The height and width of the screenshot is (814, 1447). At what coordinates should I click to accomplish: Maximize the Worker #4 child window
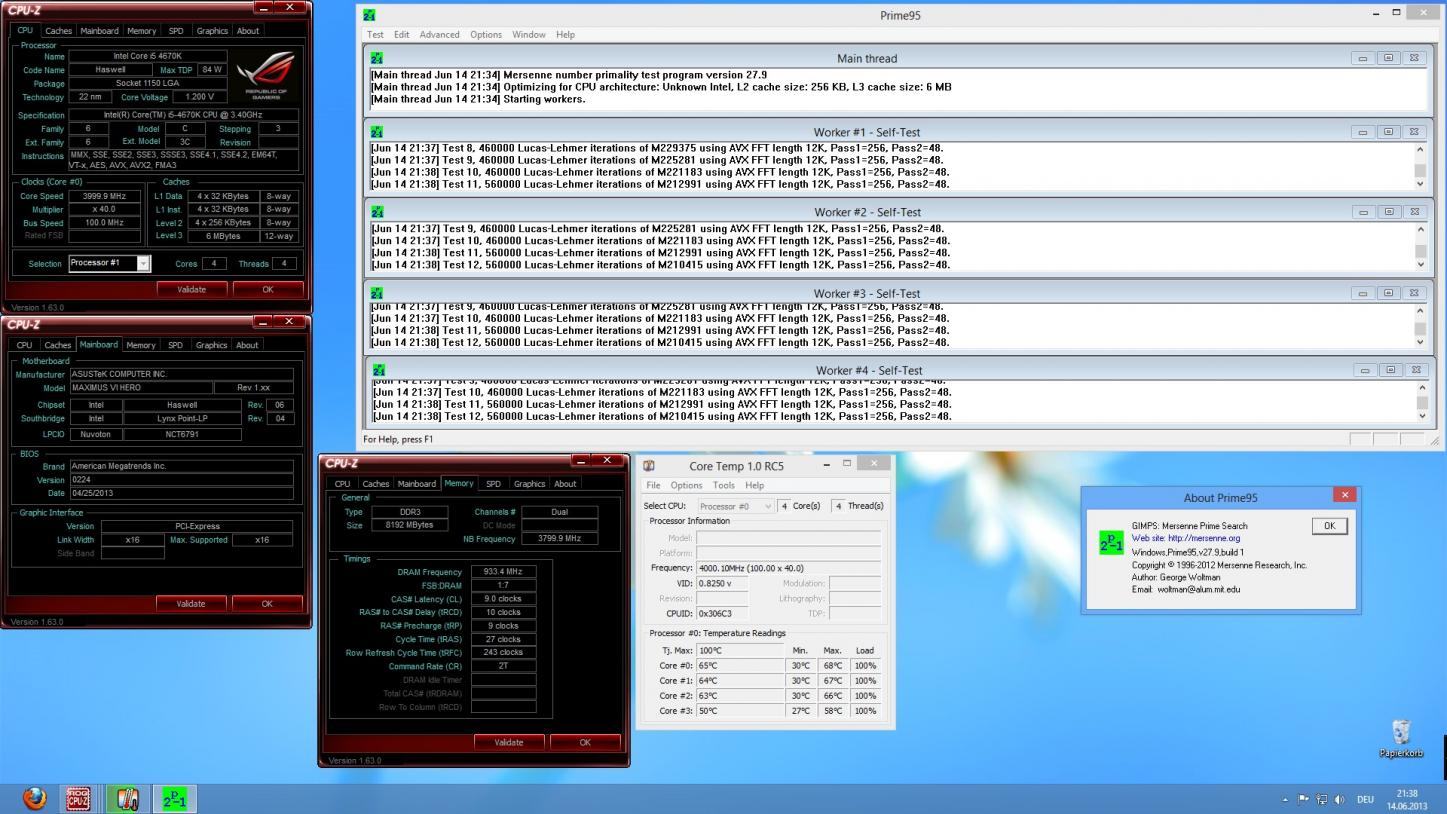click(x=1390, y=370)
